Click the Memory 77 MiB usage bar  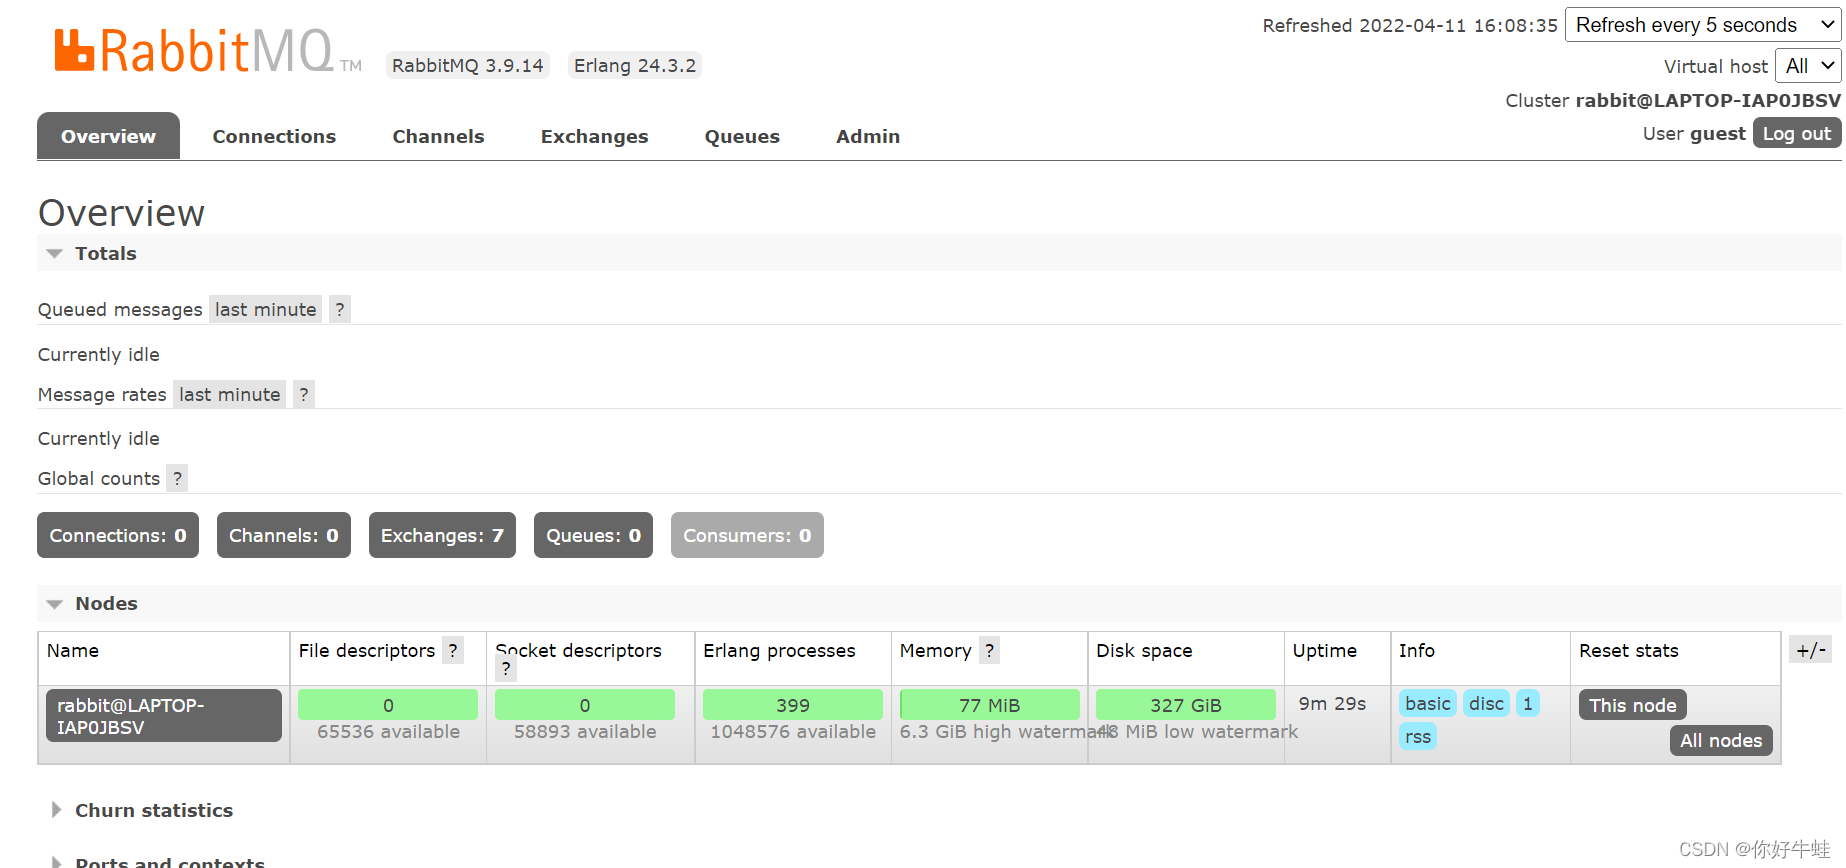point(990,705)
